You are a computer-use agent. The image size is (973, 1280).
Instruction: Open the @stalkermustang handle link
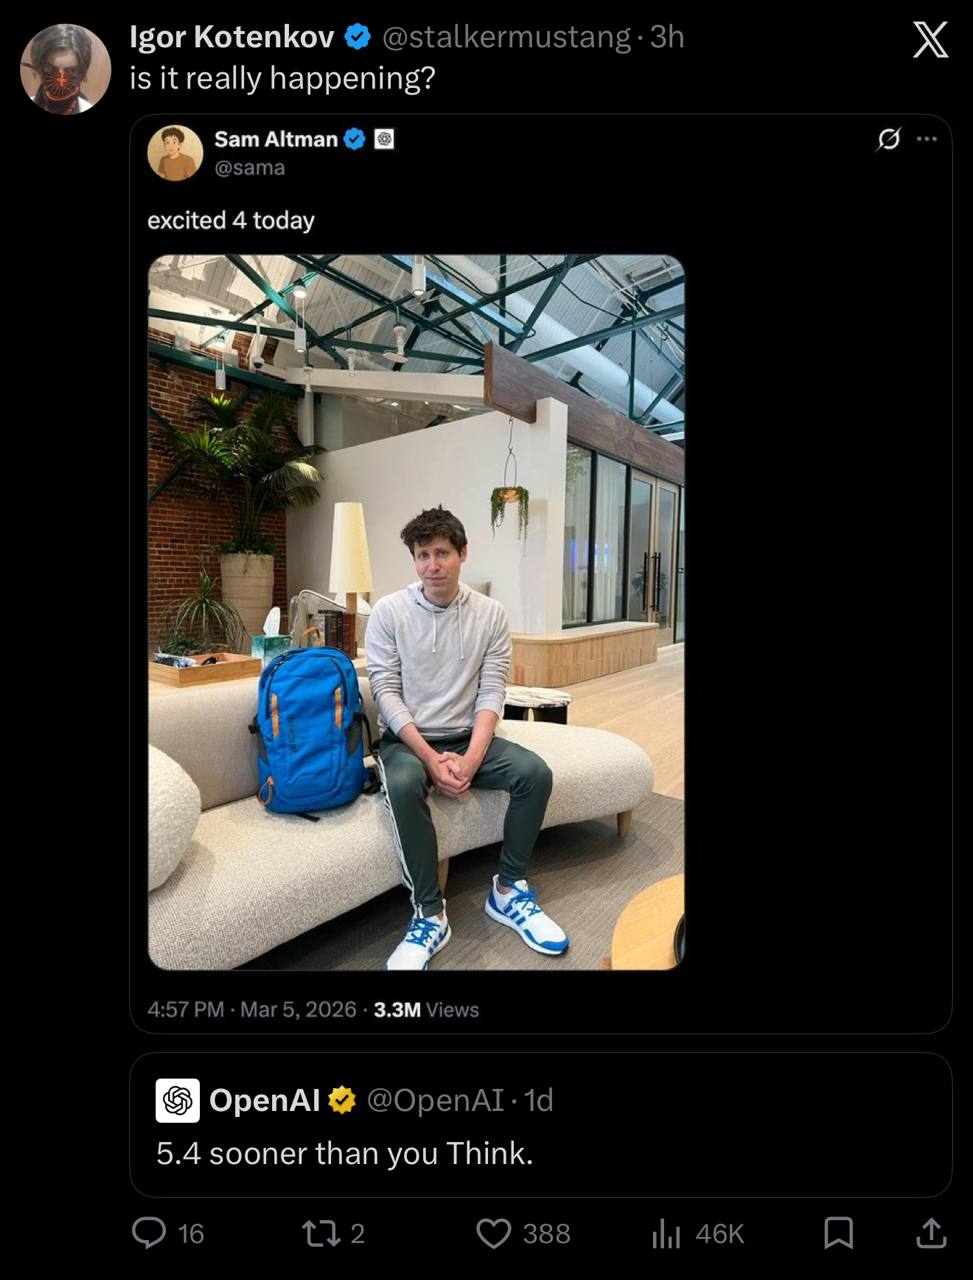(506, 37)
